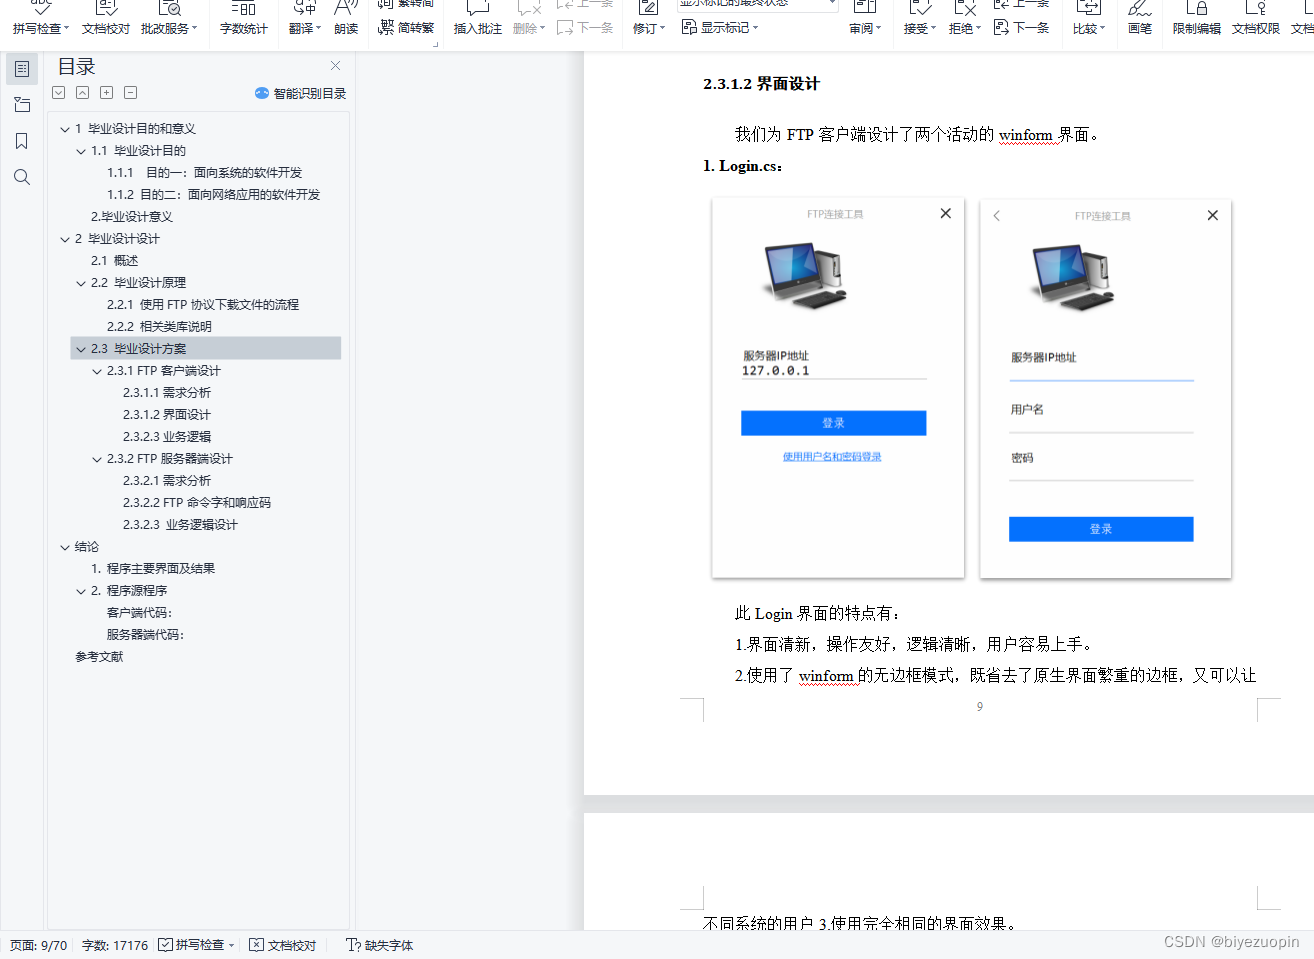The width and height of the screenshot is (1314, 959).
Task: Open 文档权限 document permissions
Action: [1256, 18]
